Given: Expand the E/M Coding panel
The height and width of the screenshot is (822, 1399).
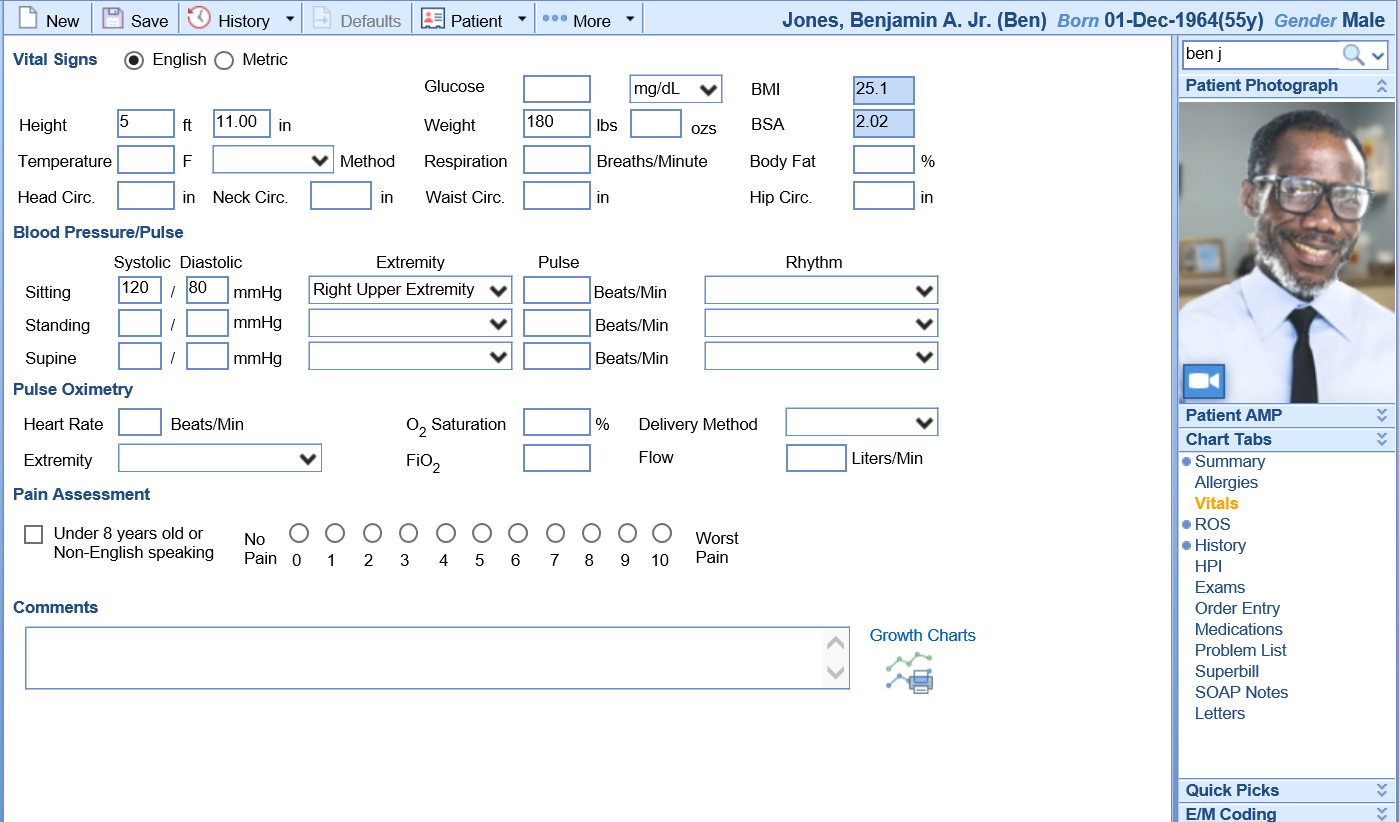Looking at the screenshot, I should tap(1382, 814).
